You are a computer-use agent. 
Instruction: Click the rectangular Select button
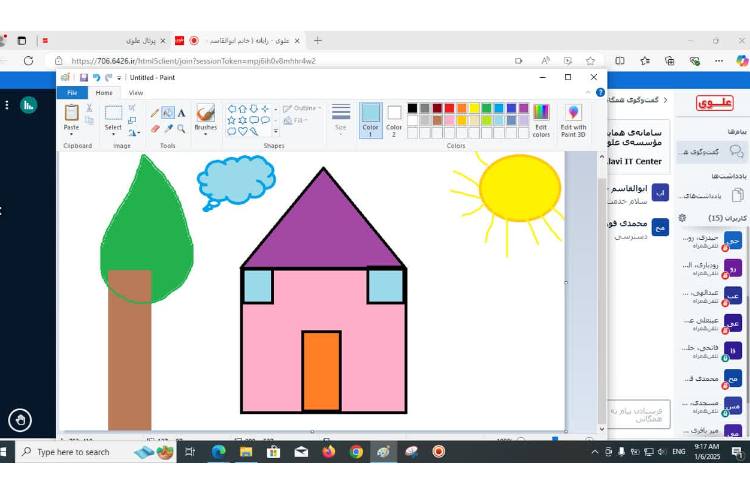coord(113,117)
